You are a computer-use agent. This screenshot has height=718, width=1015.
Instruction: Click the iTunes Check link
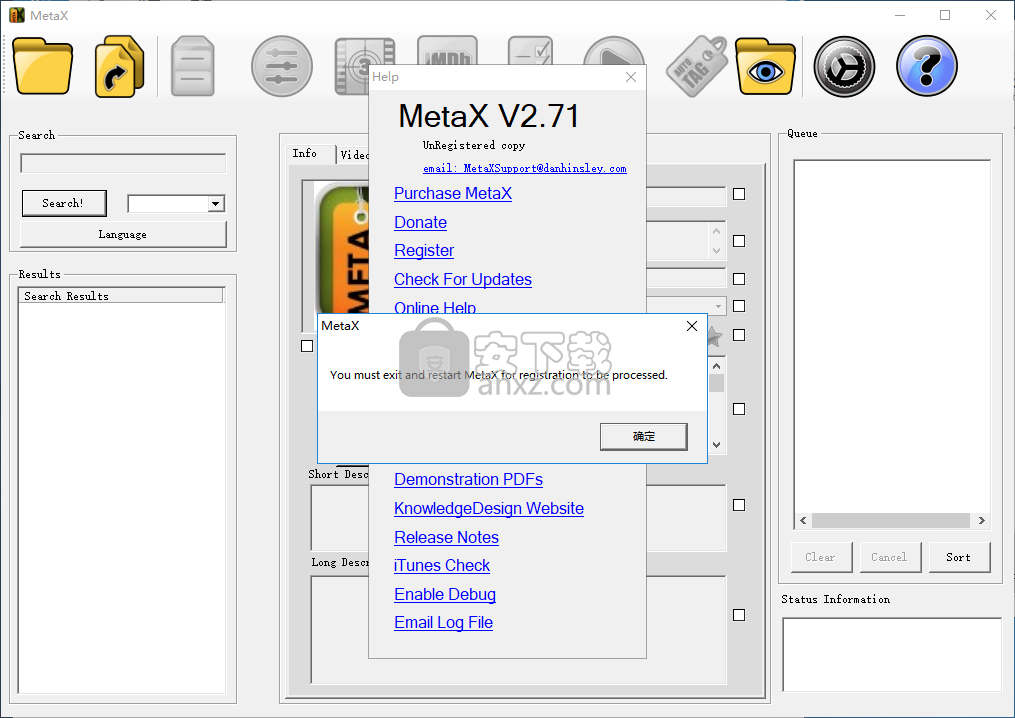click(x=442, y=566)
